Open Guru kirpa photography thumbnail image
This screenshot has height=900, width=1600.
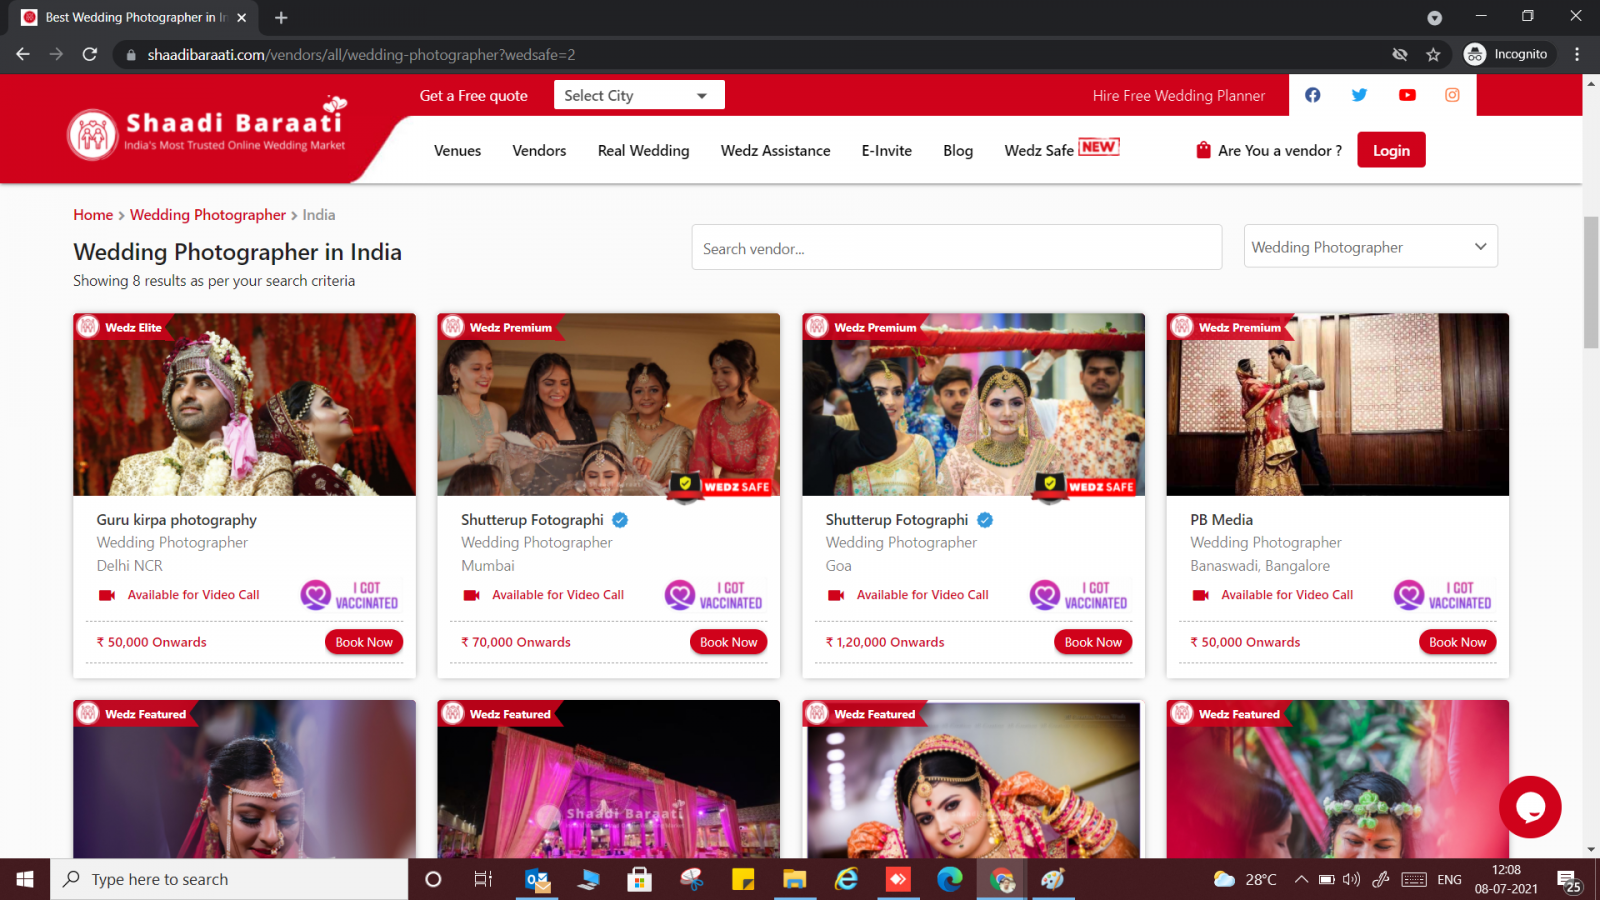(x=244, y=405)
